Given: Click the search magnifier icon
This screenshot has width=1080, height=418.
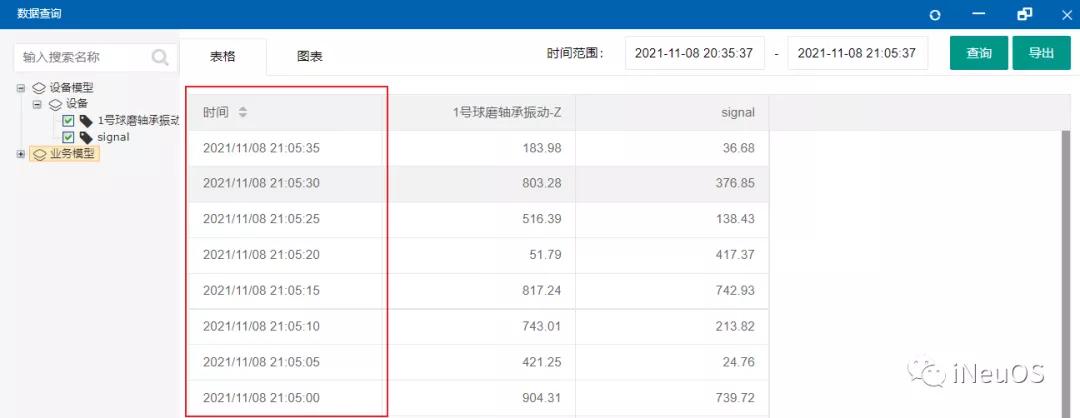Looking at the screenshot, I should (x=160, y=57).
